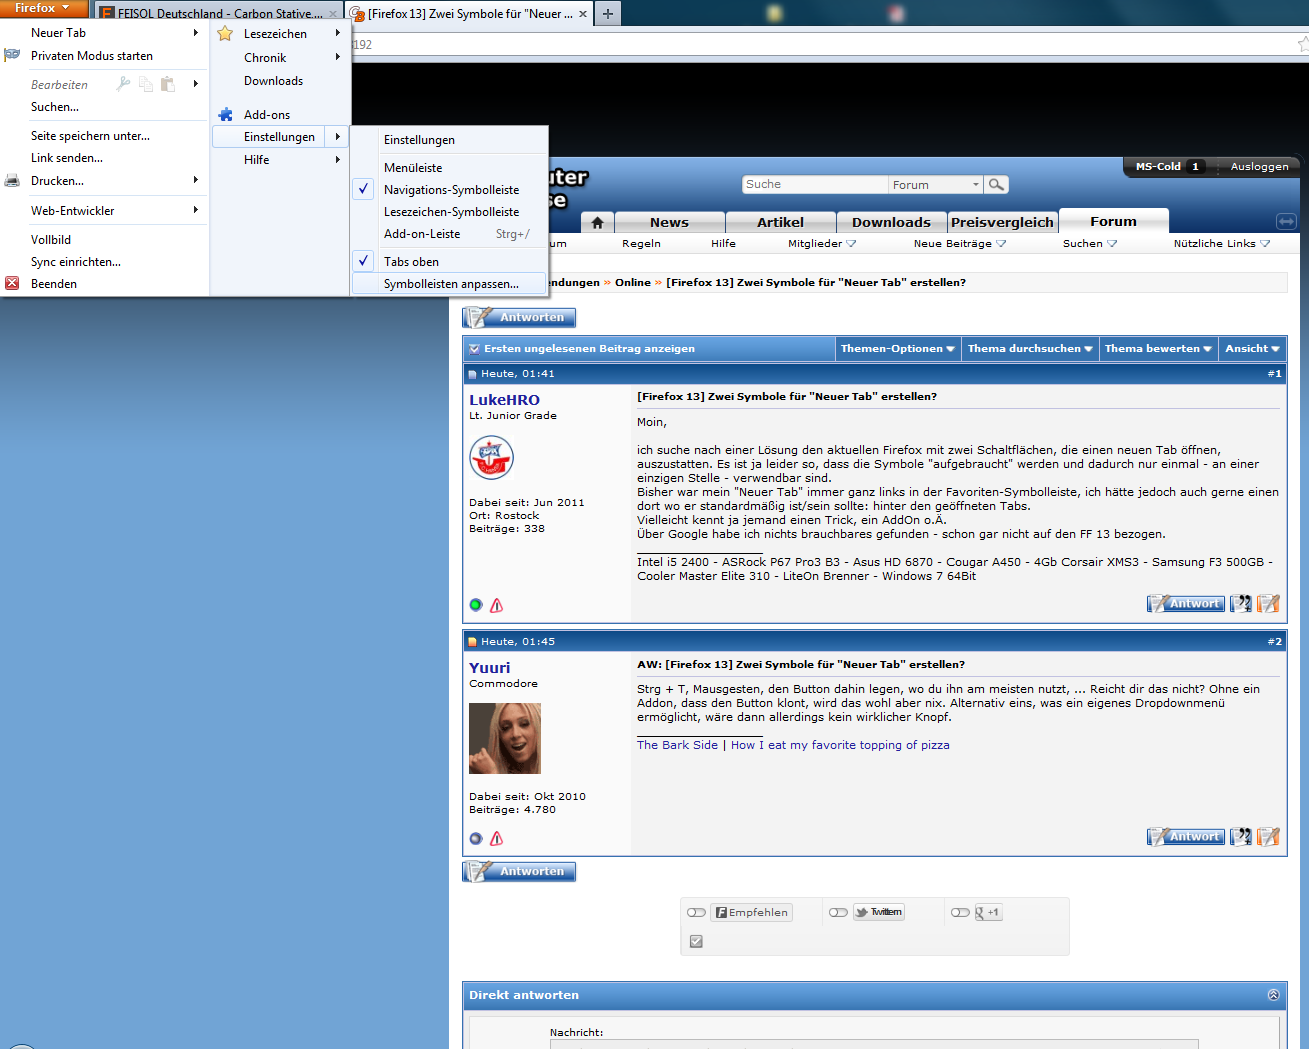The width and height of the screenshot is (1309, 1049).
Task: Click LukeHRO's green online status icon
Action: [476, 605]
